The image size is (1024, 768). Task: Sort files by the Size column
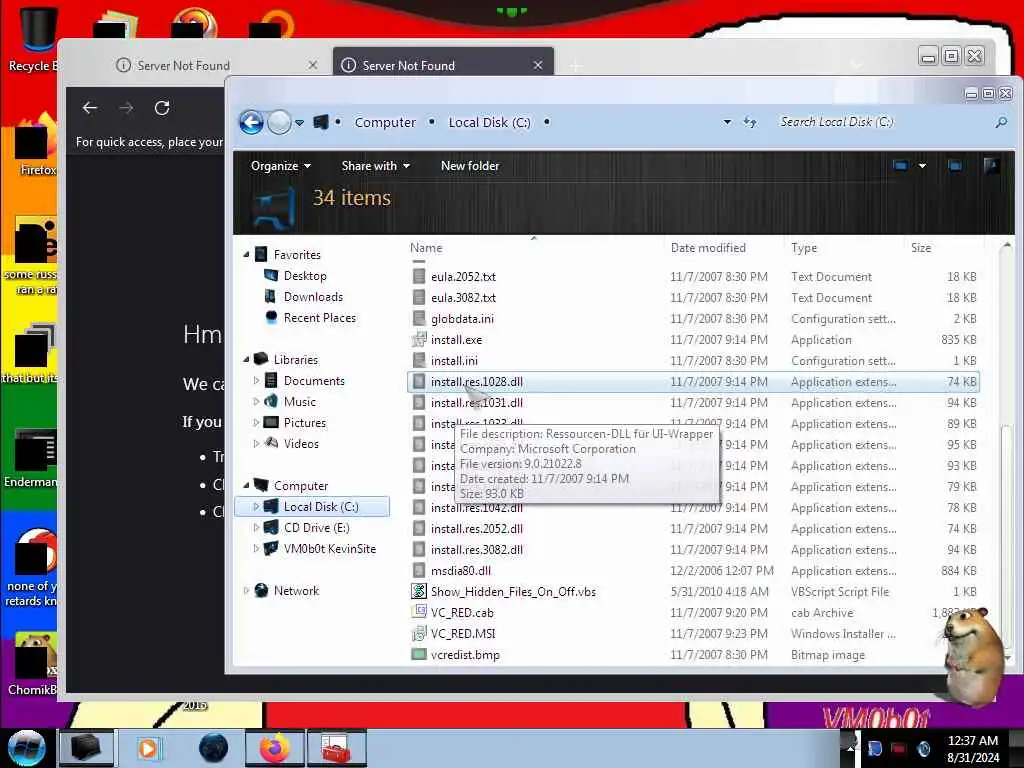[921, 248]
